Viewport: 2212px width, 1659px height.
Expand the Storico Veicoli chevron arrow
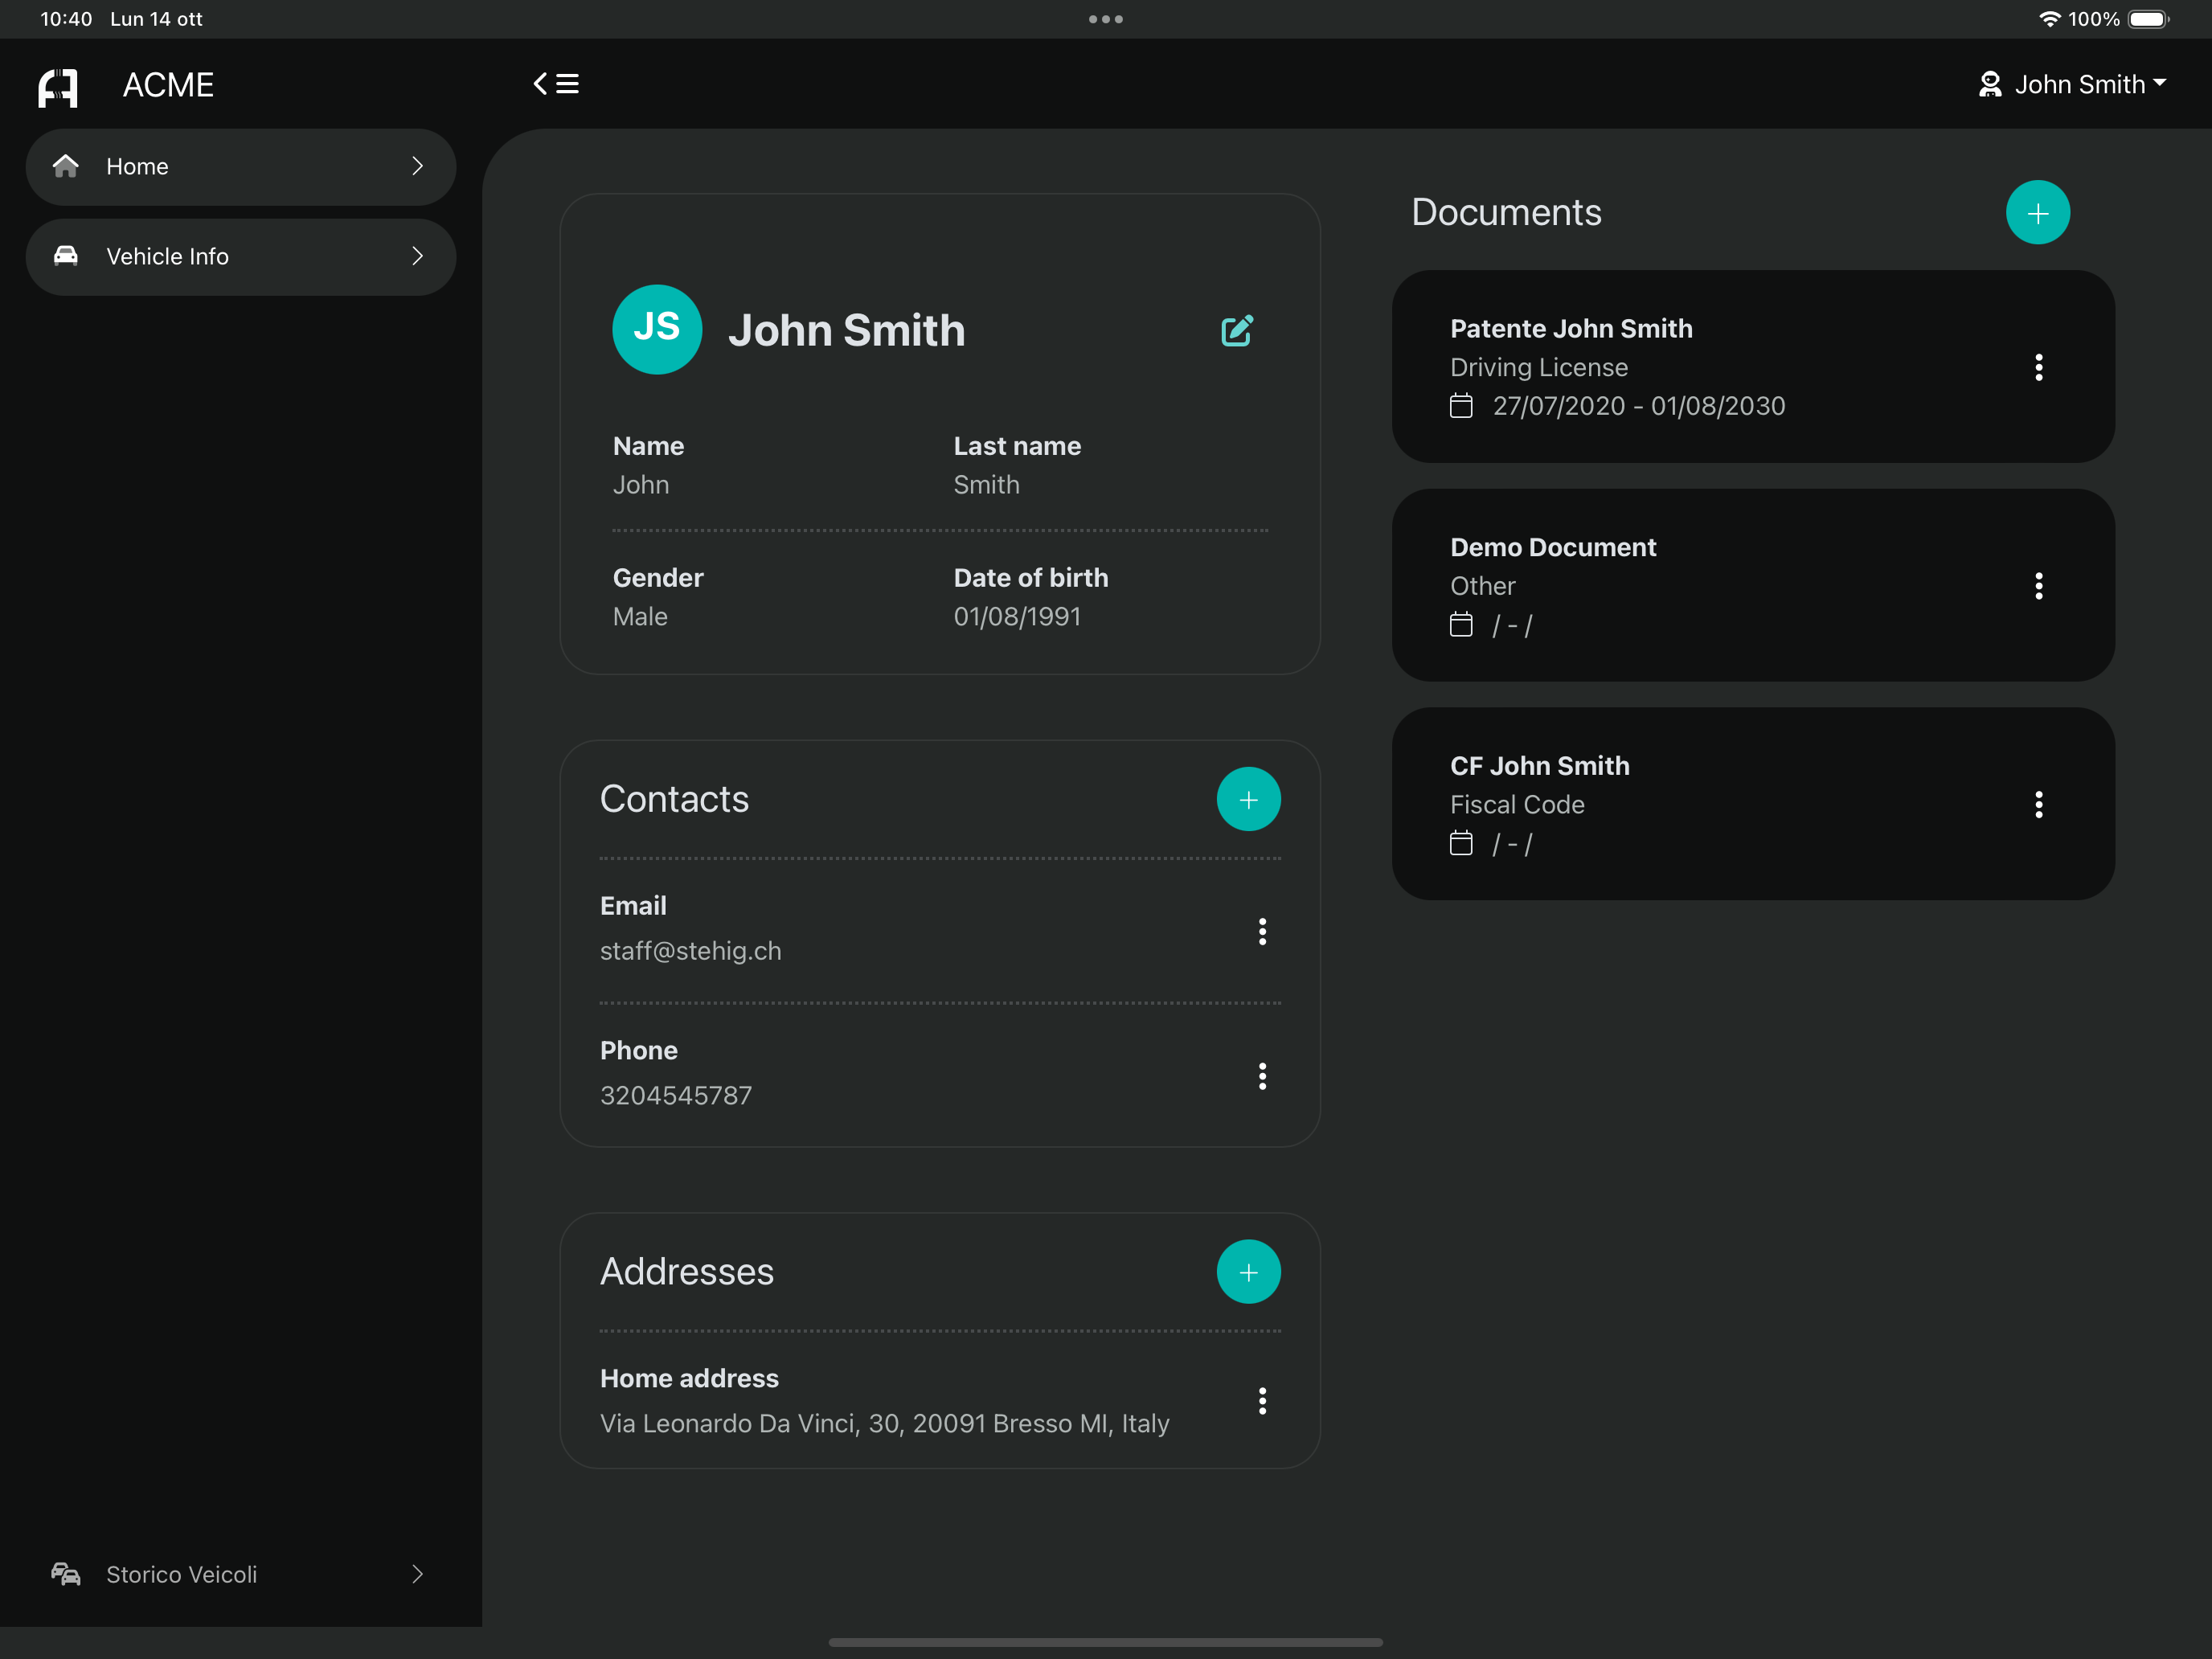point(418,1574)
